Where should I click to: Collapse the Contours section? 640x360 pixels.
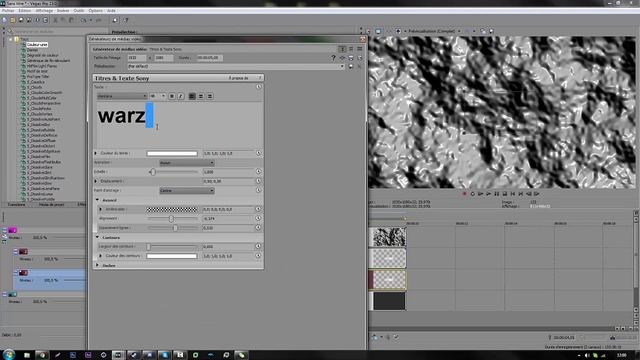click(x=98, y=237)
